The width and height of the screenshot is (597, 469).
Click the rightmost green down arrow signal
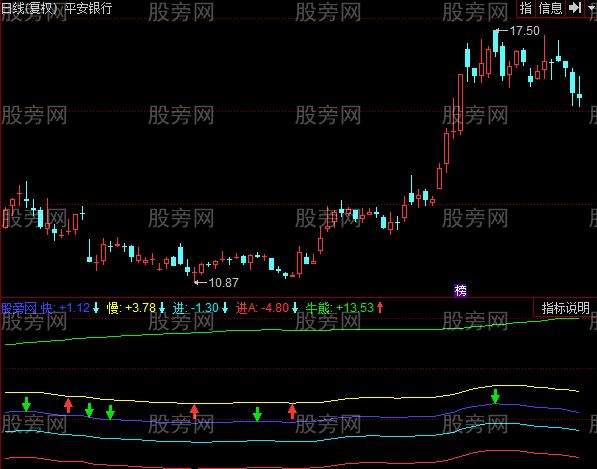click(495, 396)
